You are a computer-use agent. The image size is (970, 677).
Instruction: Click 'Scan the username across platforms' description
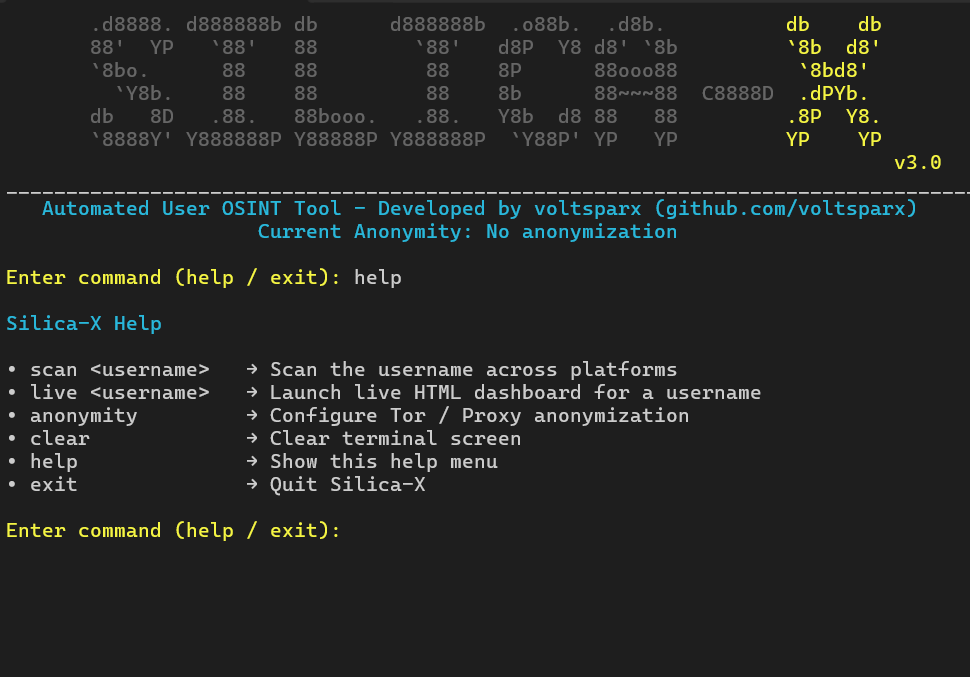(x=473, y=370)
